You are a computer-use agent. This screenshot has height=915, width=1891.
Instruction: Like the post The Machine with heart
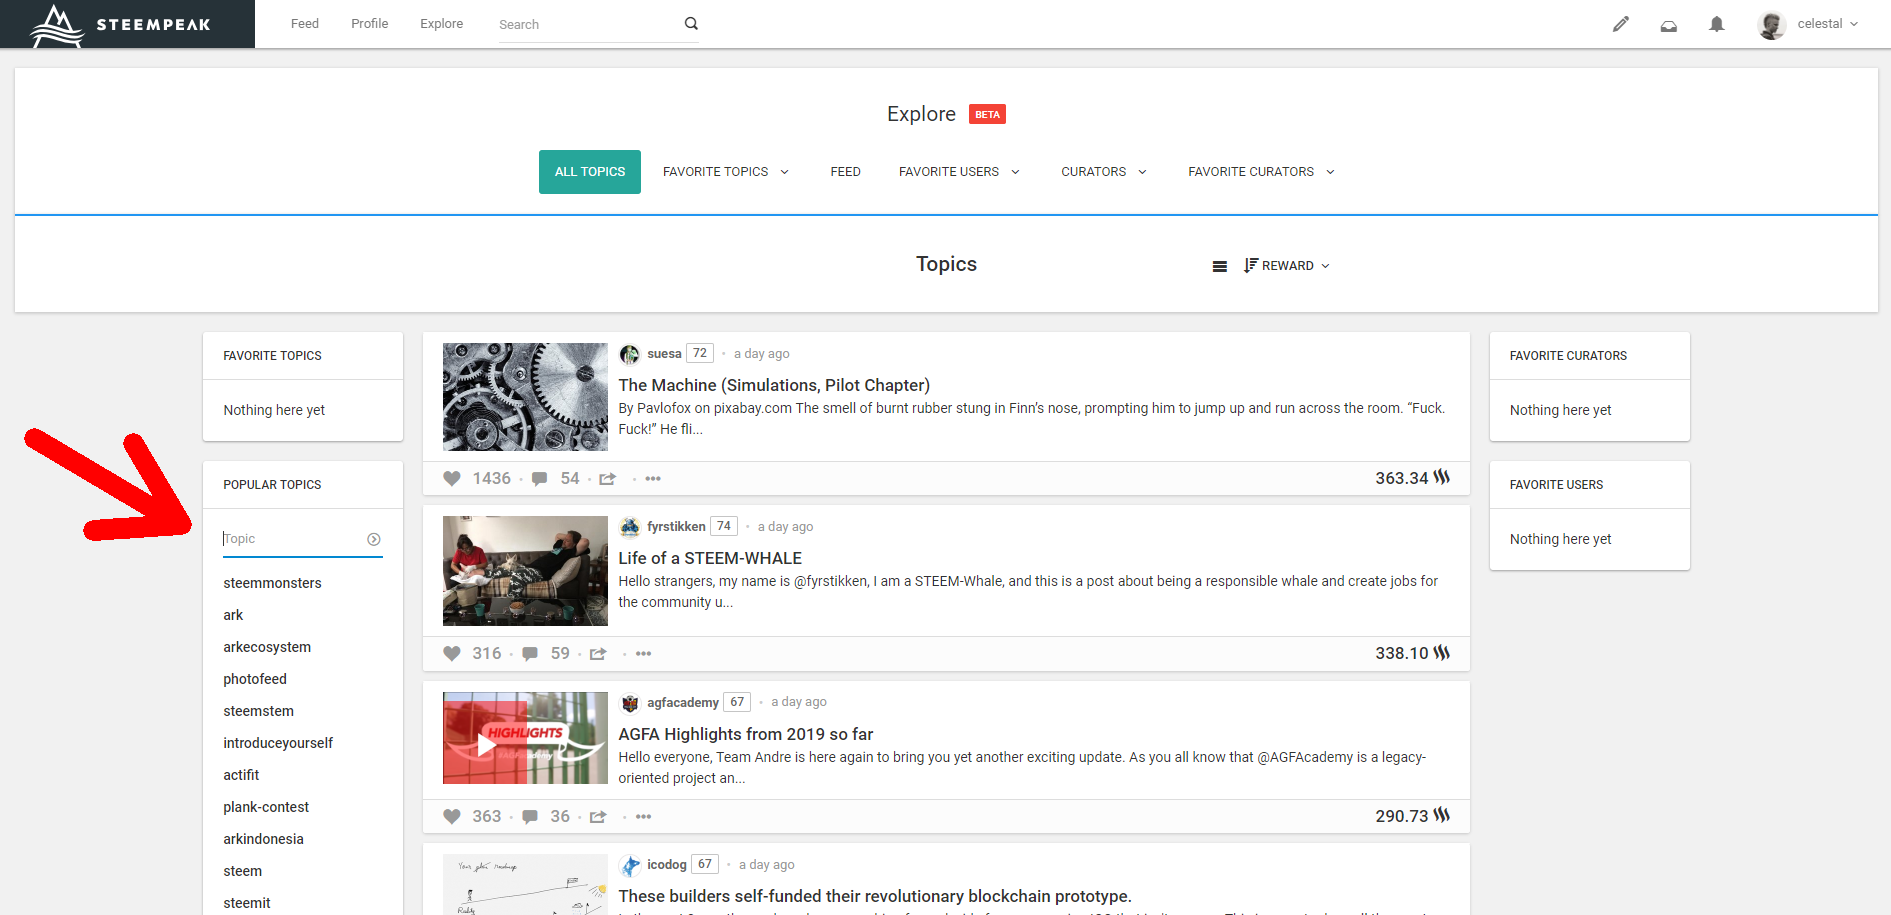(452, 479)
